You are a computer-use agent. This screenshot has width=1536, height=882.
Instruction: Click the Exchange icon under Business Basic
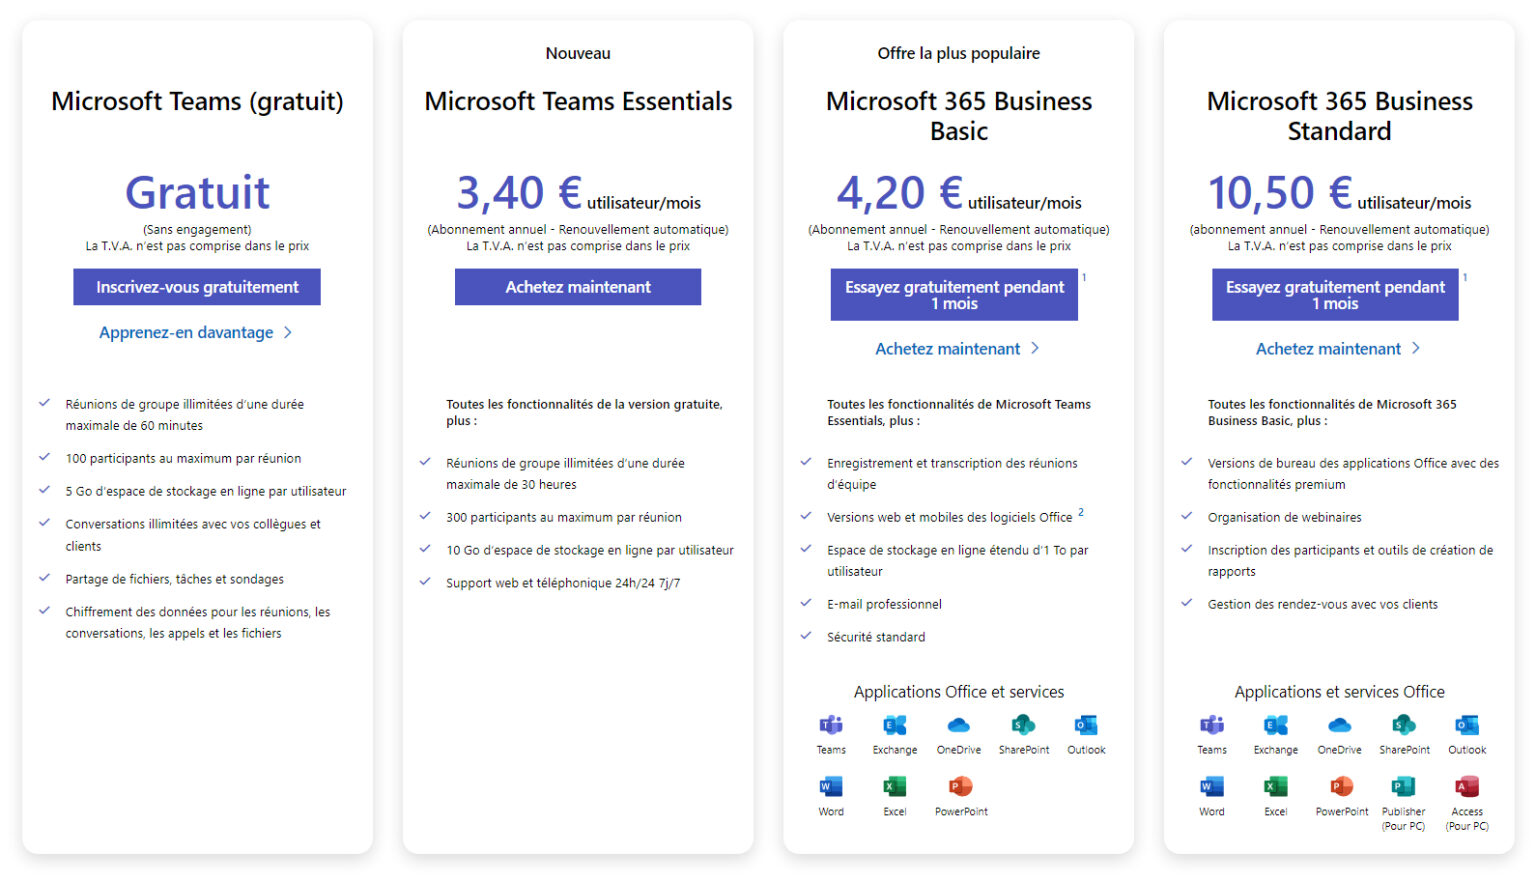(894, 726)
